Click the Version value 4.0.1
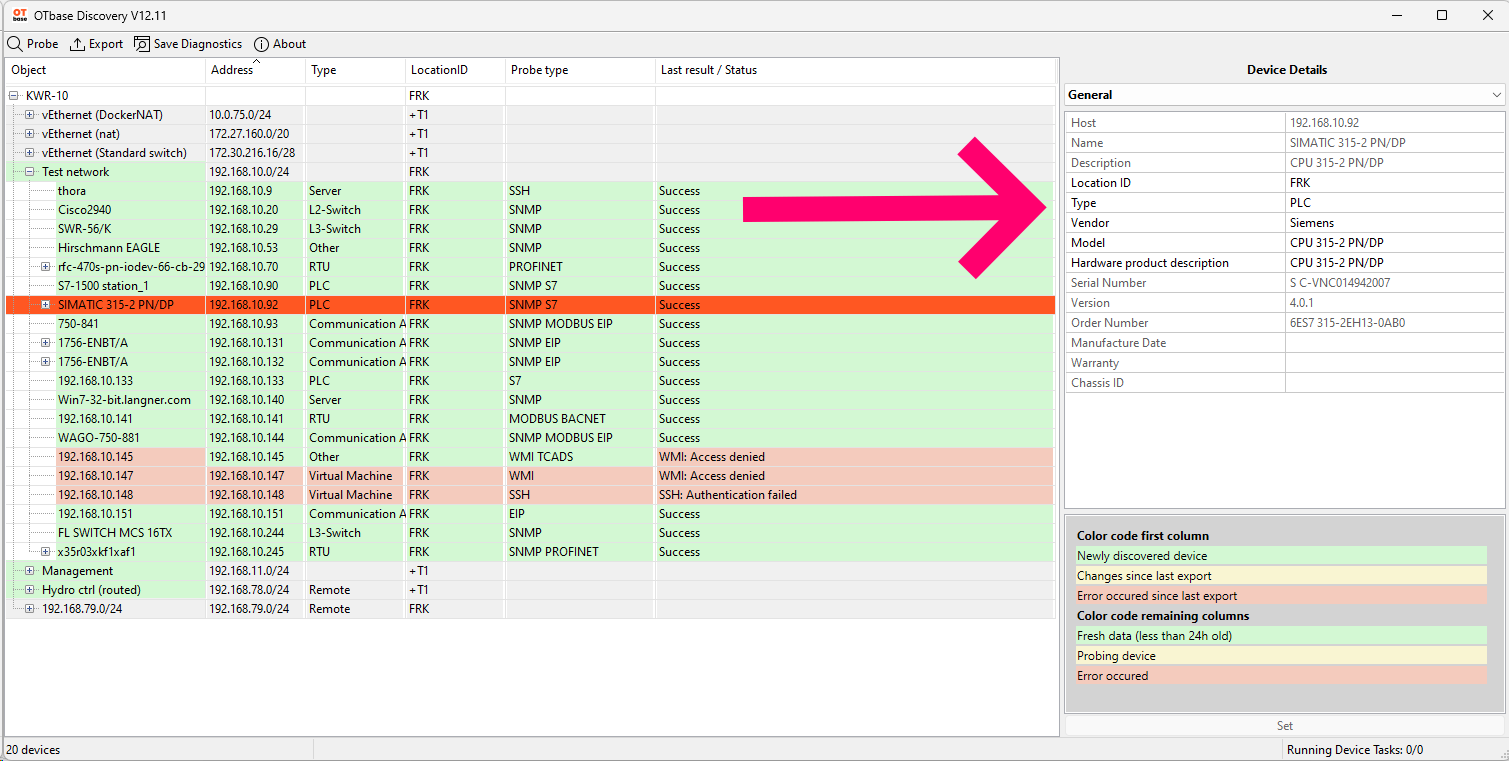This screenshot has width=1509, height=761. click(1395, 303)
